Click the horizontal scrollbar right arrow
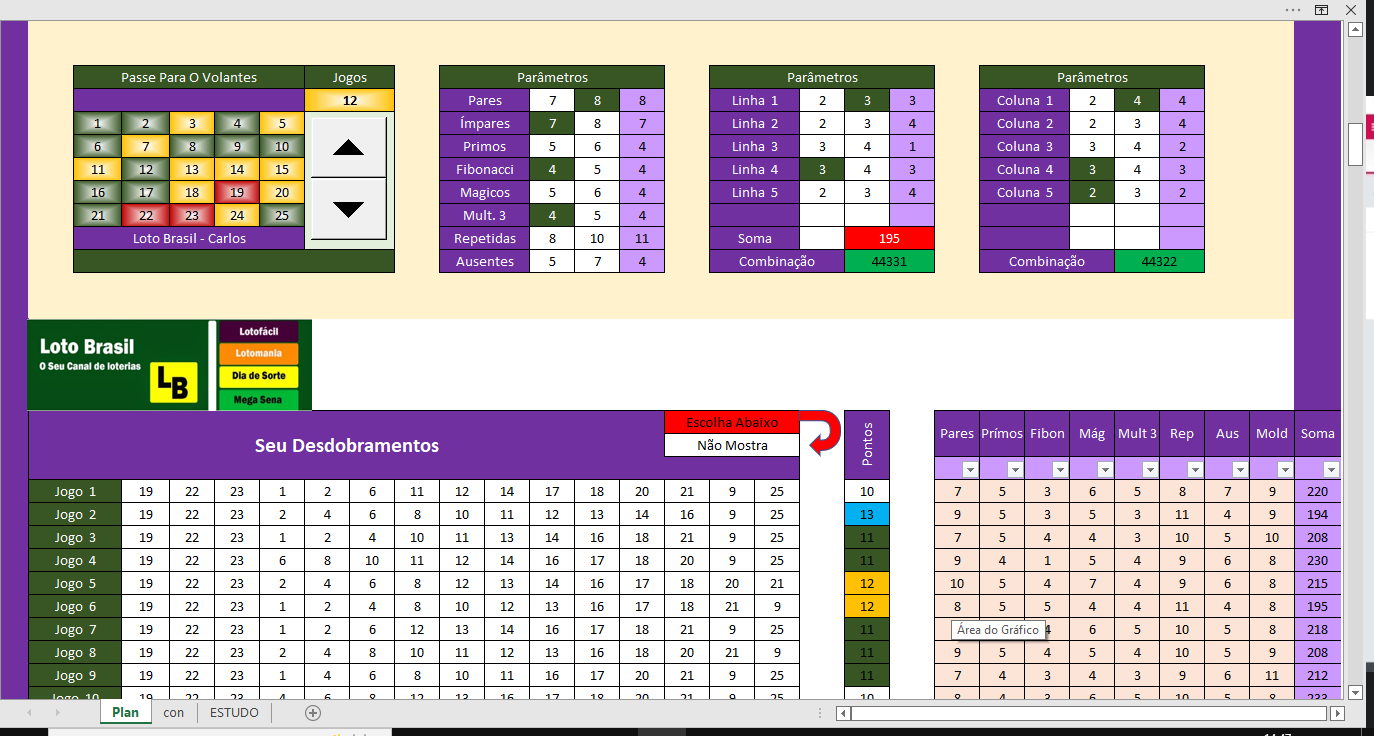 [x=1336, y=713]
